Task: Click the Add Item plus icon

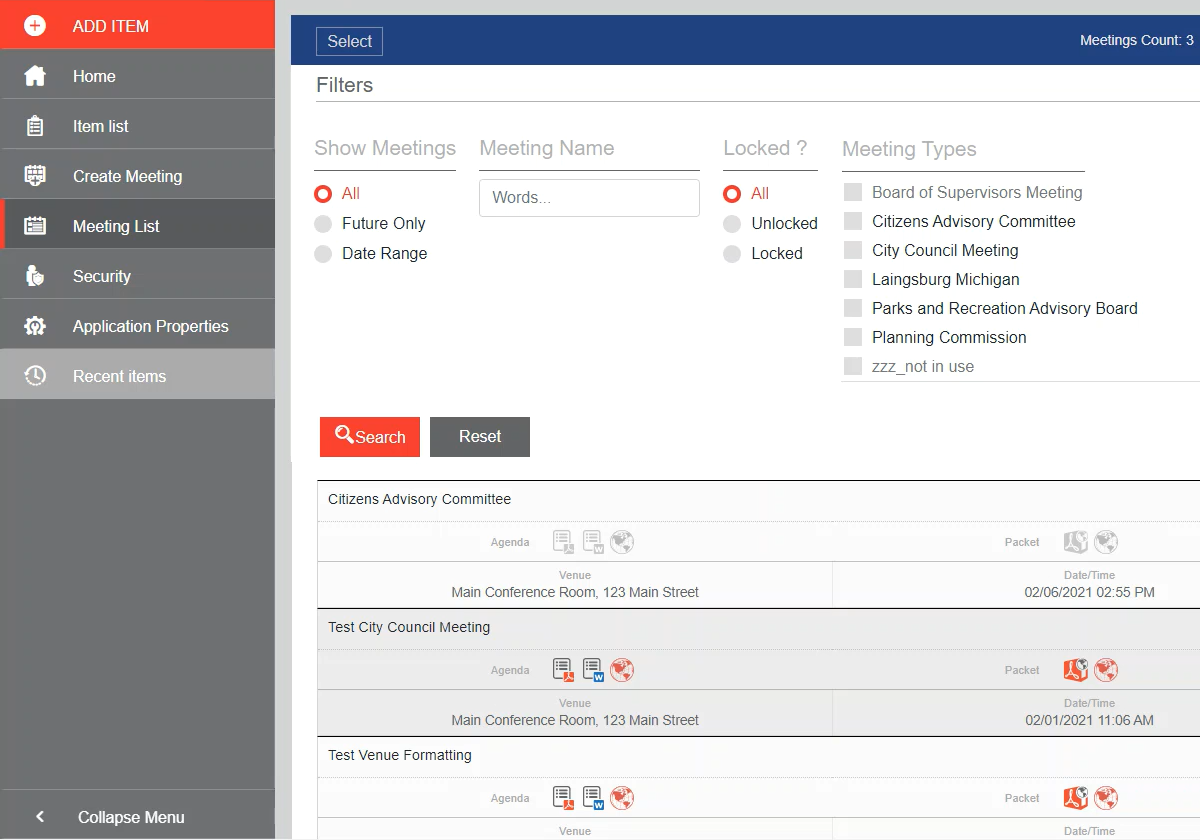Action: (x=35, y=26)
